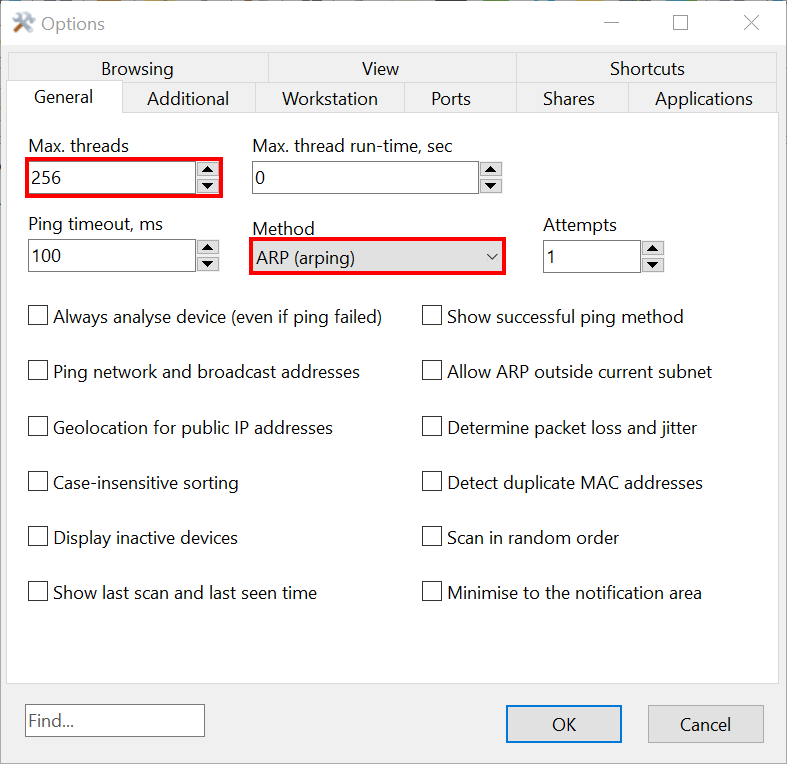787x764 pixels.
Task: Increase Max. threads with up arrow
Action: (x=207, y=170)
